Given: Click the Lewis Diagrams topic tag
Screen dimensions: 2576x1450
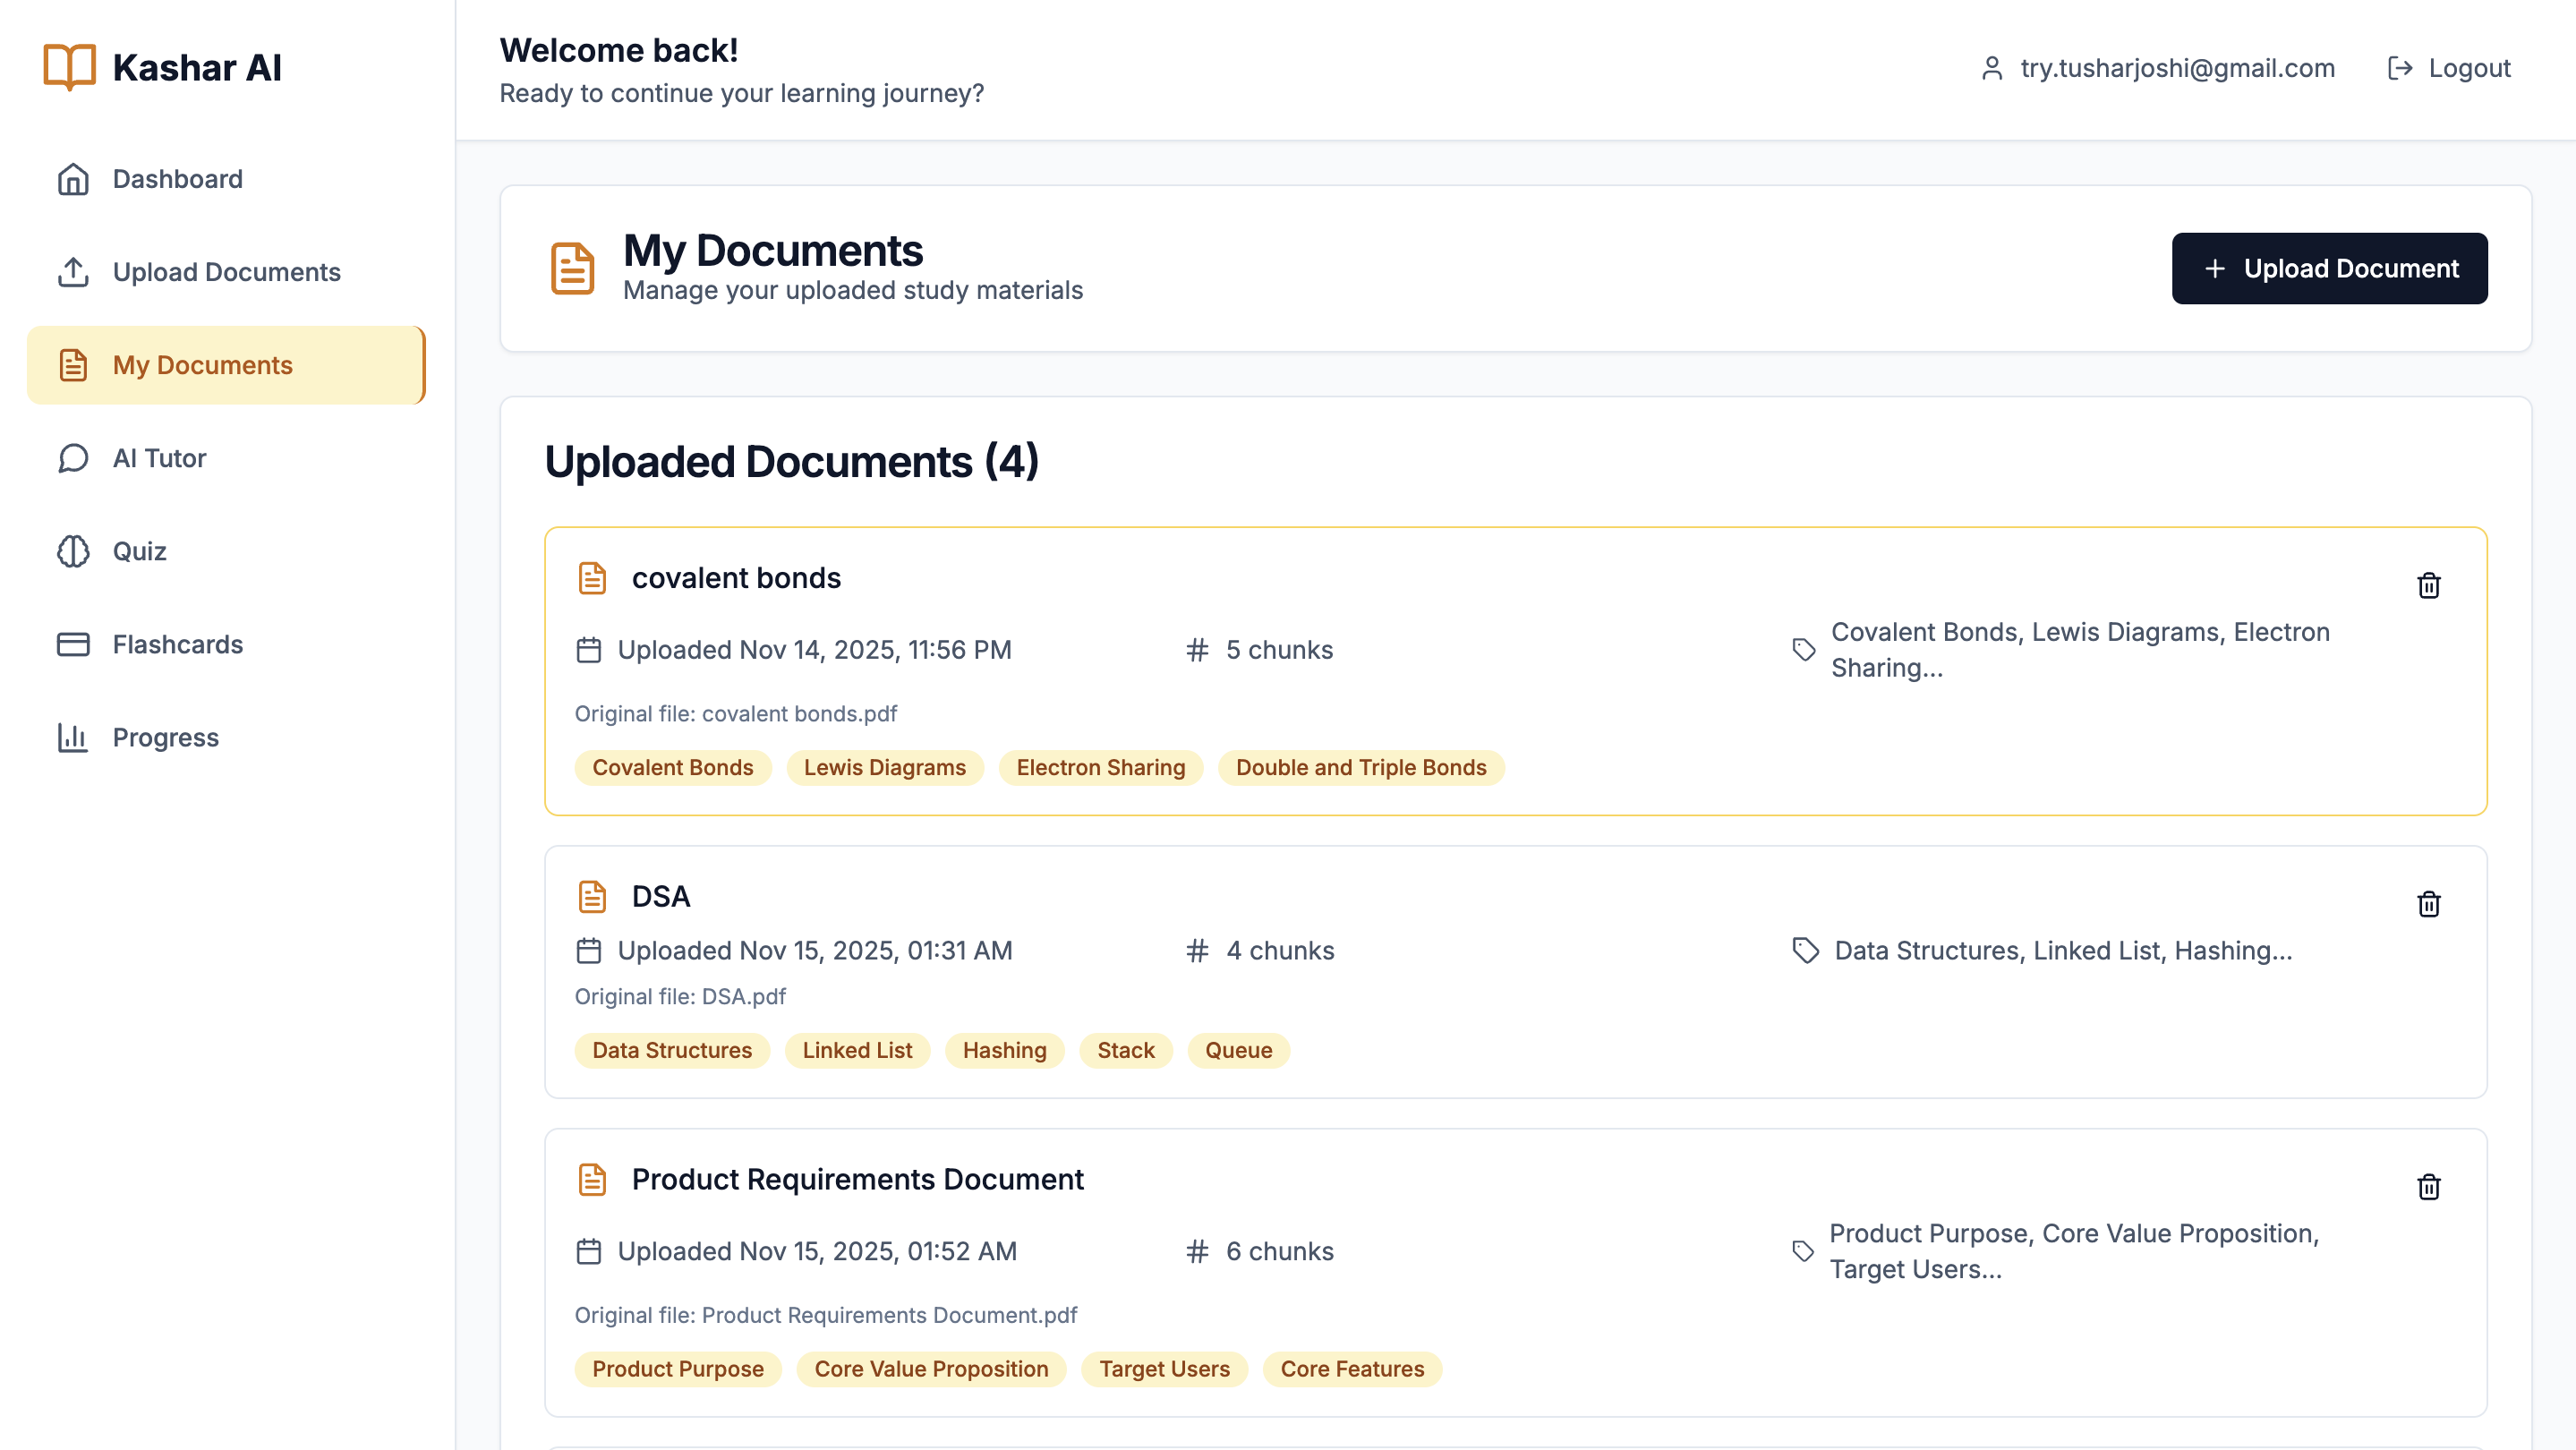Looking at the screenshot, I should click(x=885, y=768).
